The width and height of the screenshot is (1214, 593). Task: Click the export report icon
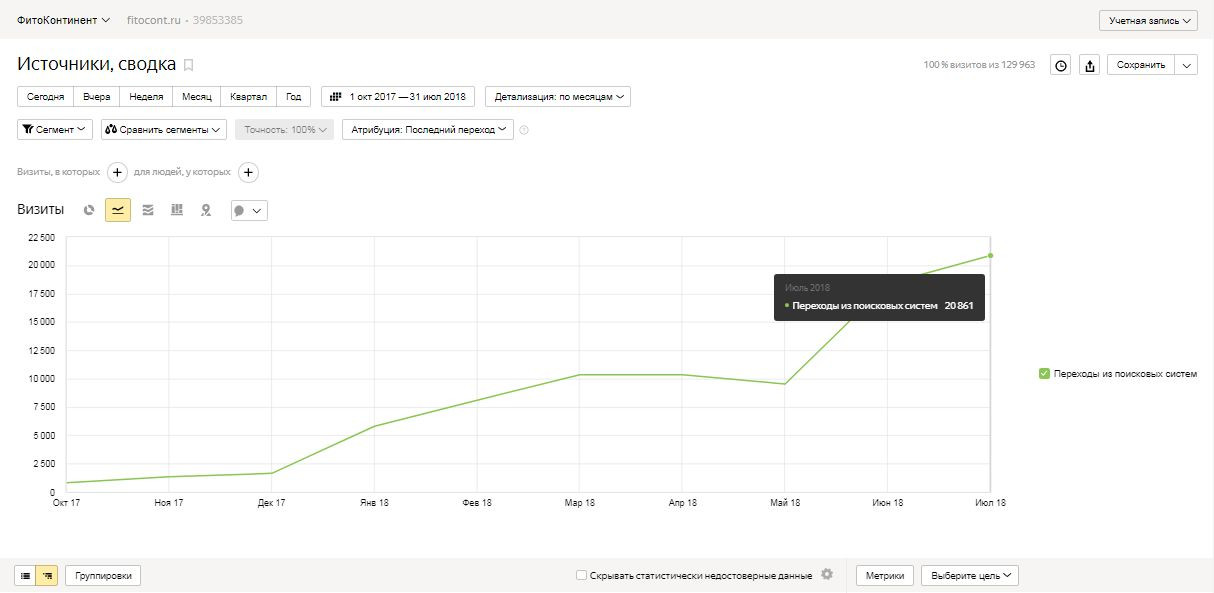click(1090, 65)
